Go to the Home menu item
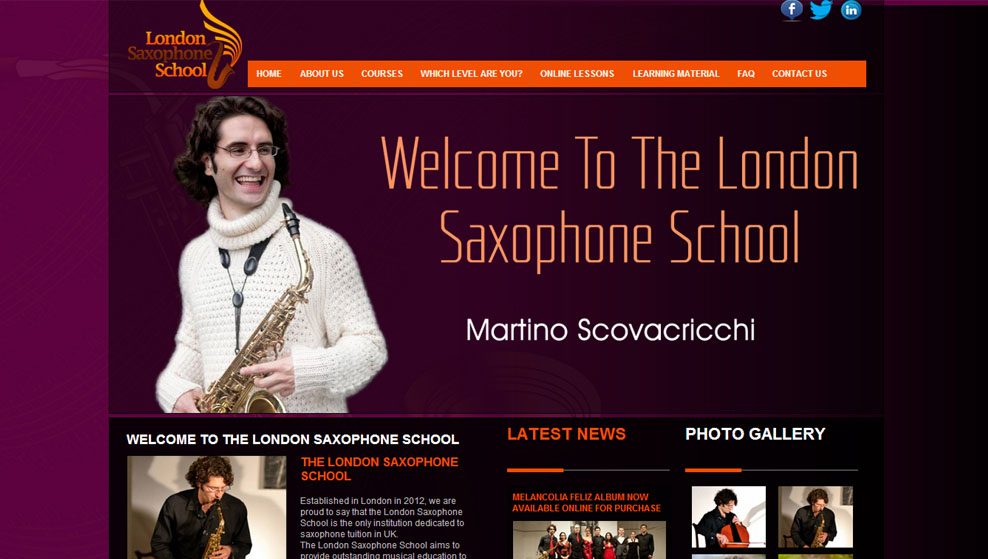The height and width of the screenshot is (559, 988). 269,74
